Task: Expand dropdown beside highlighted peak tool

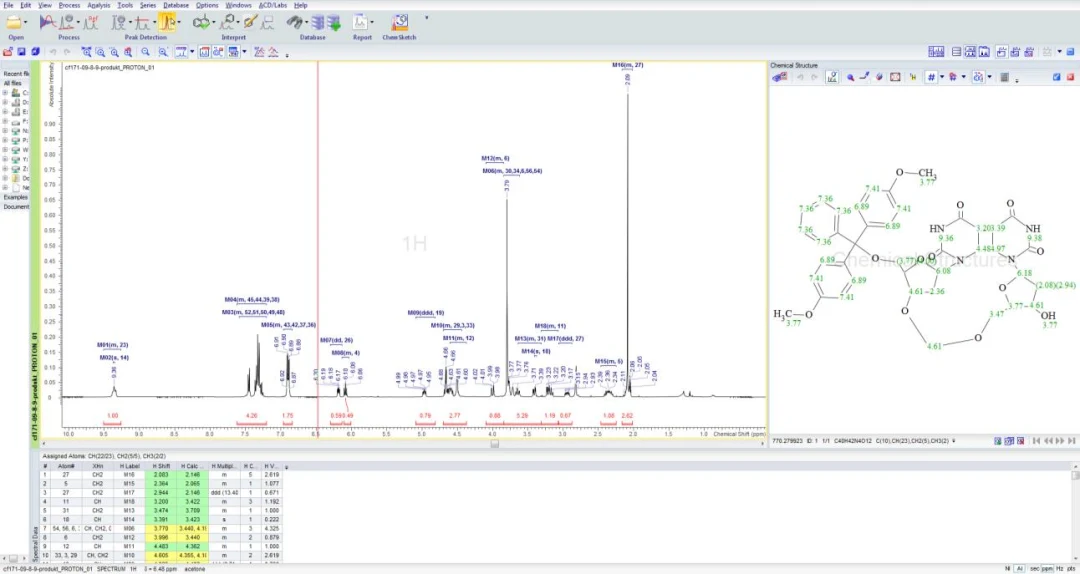Action: pyautogui.click(x=178, y=23)
